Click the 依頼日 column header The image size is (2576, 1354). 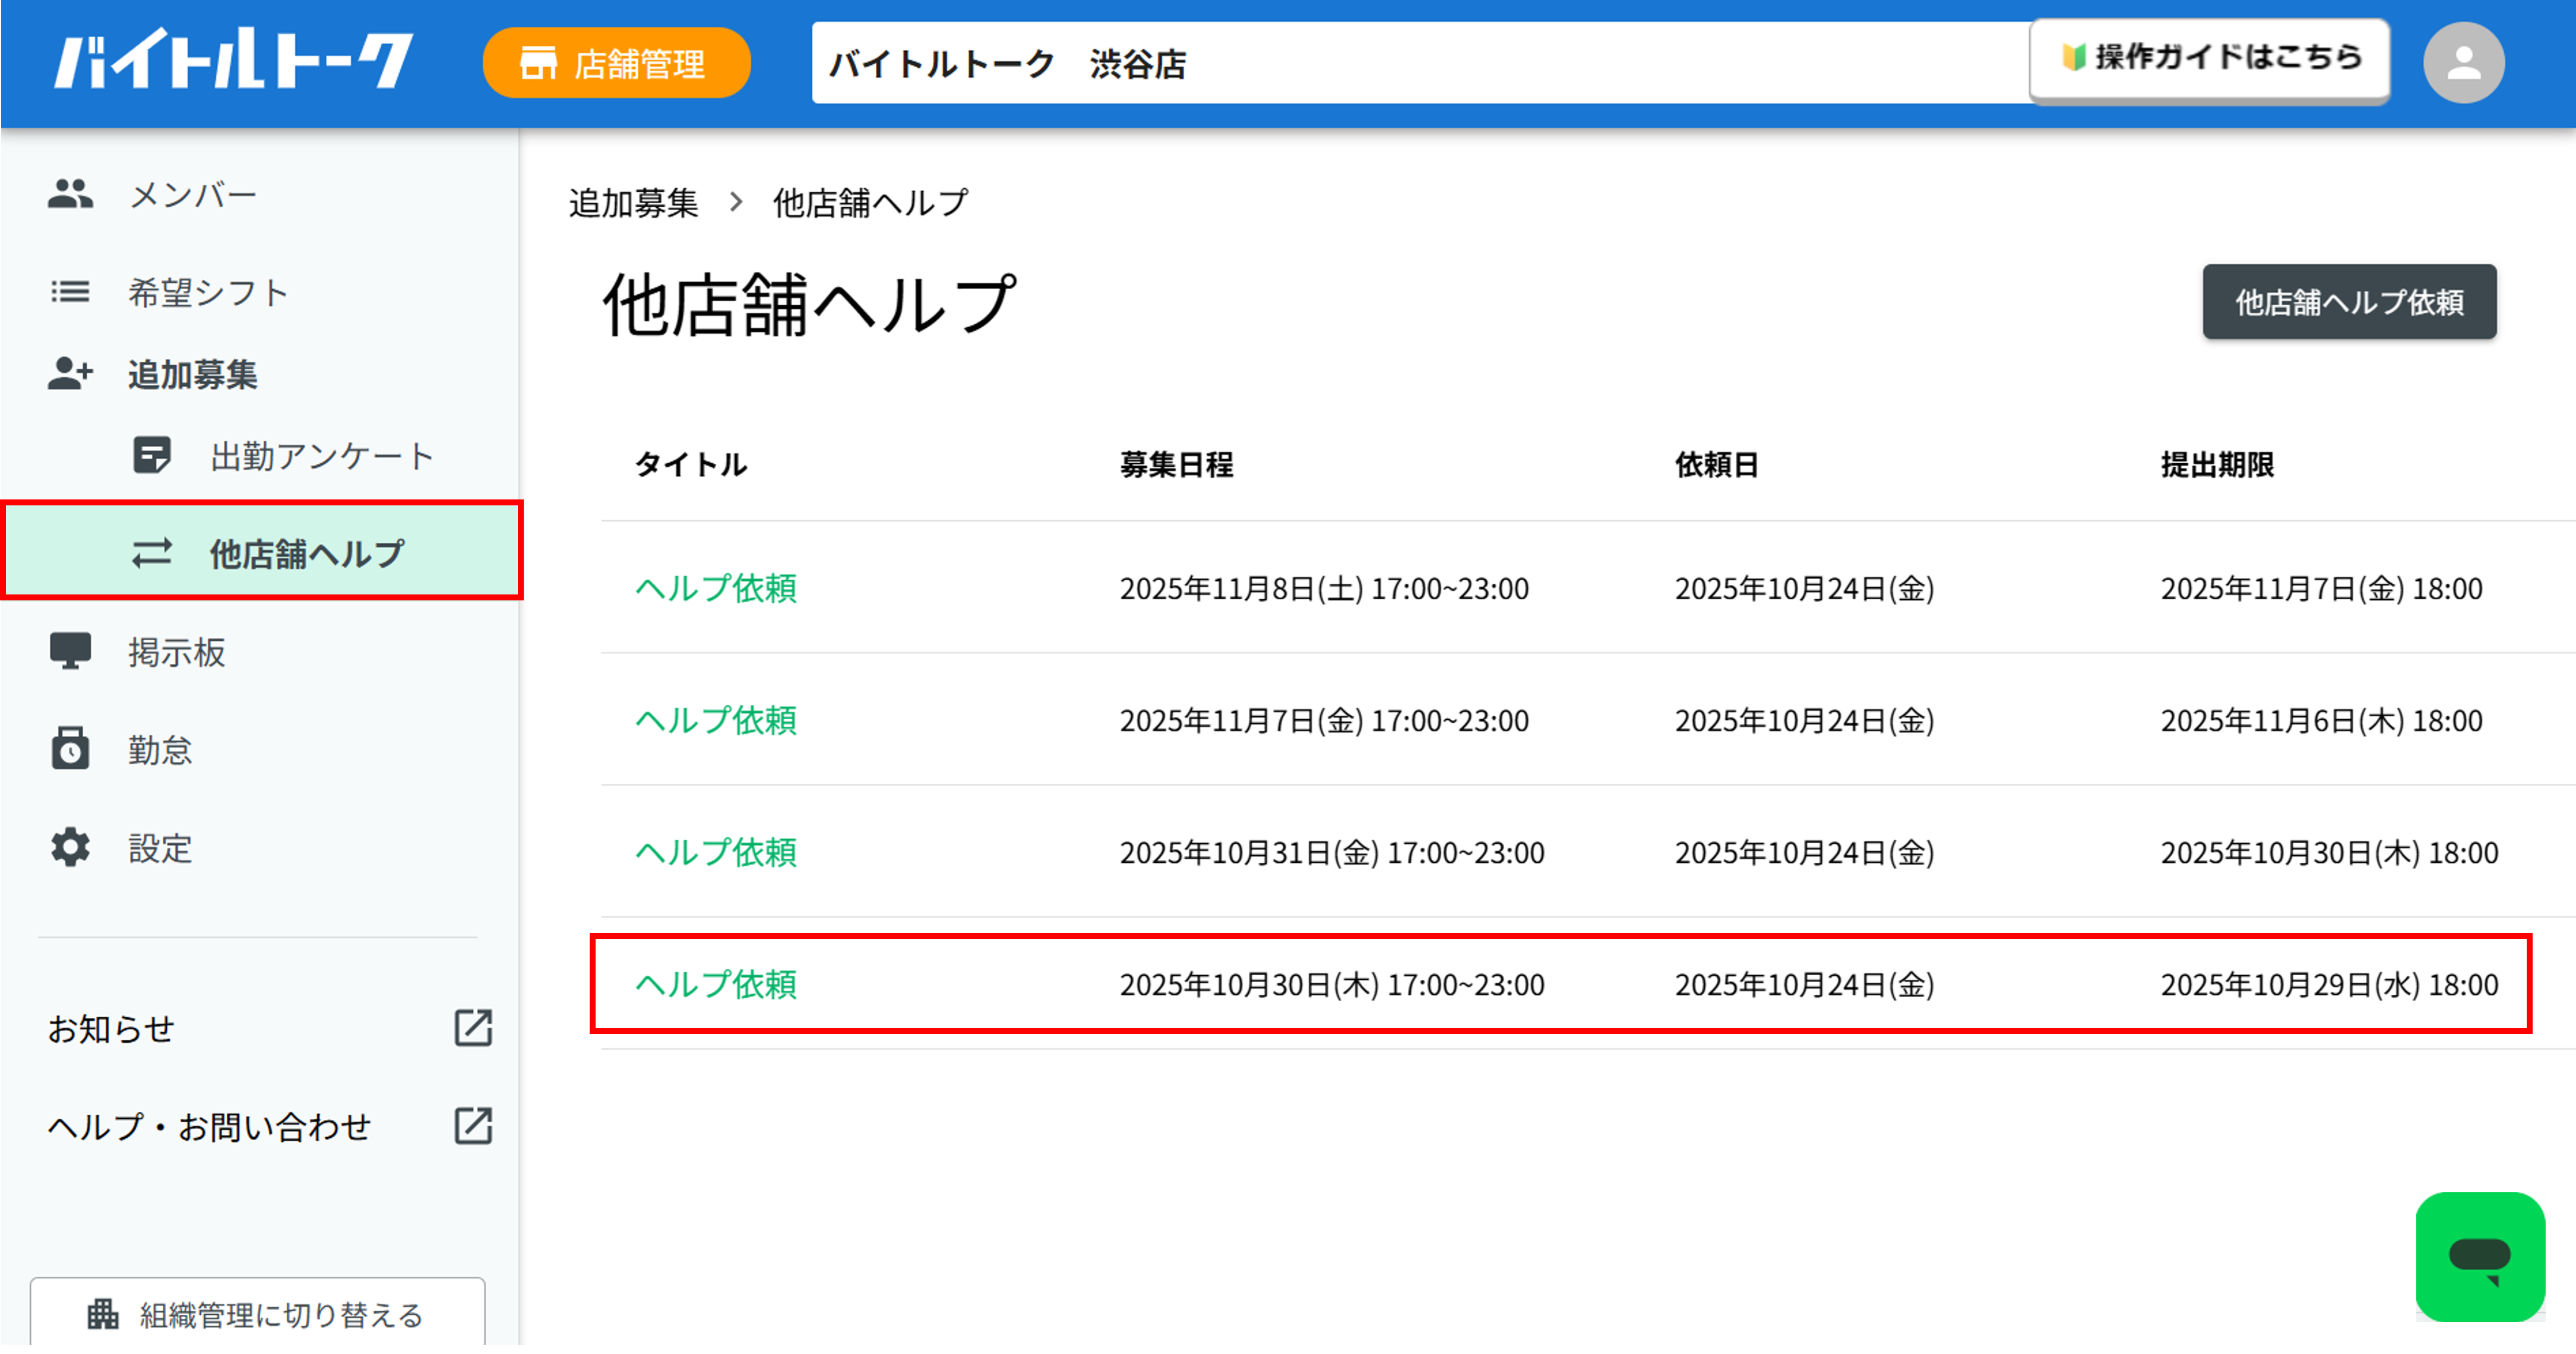[x=1716, y=464]
